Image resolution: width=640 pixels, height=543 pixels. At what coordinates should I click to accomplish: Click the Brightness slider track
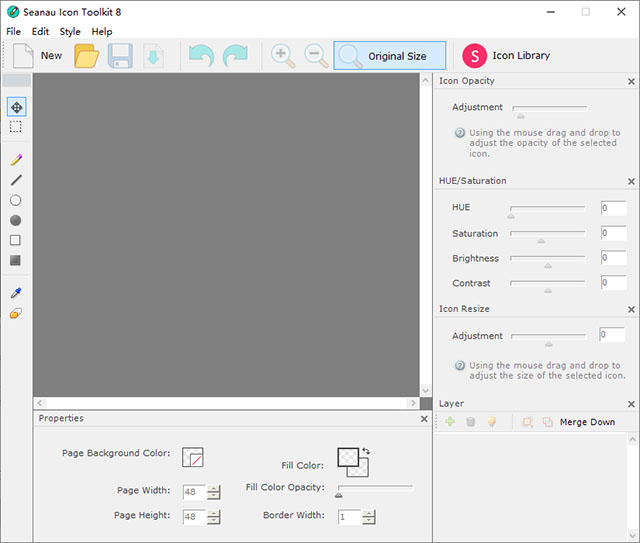(548, 260)
